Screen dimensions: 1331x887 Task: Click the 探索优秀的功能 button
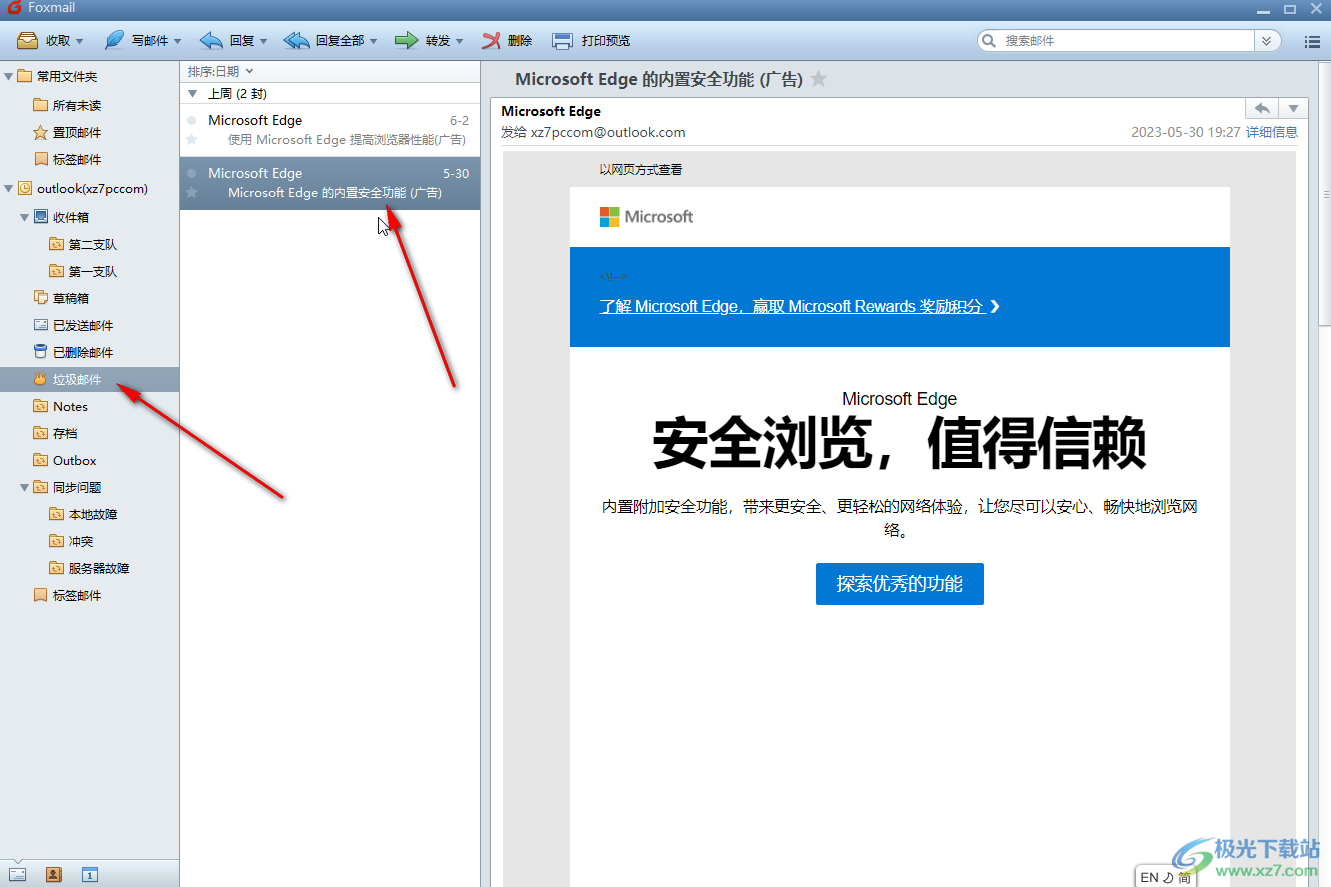[900, 584]
